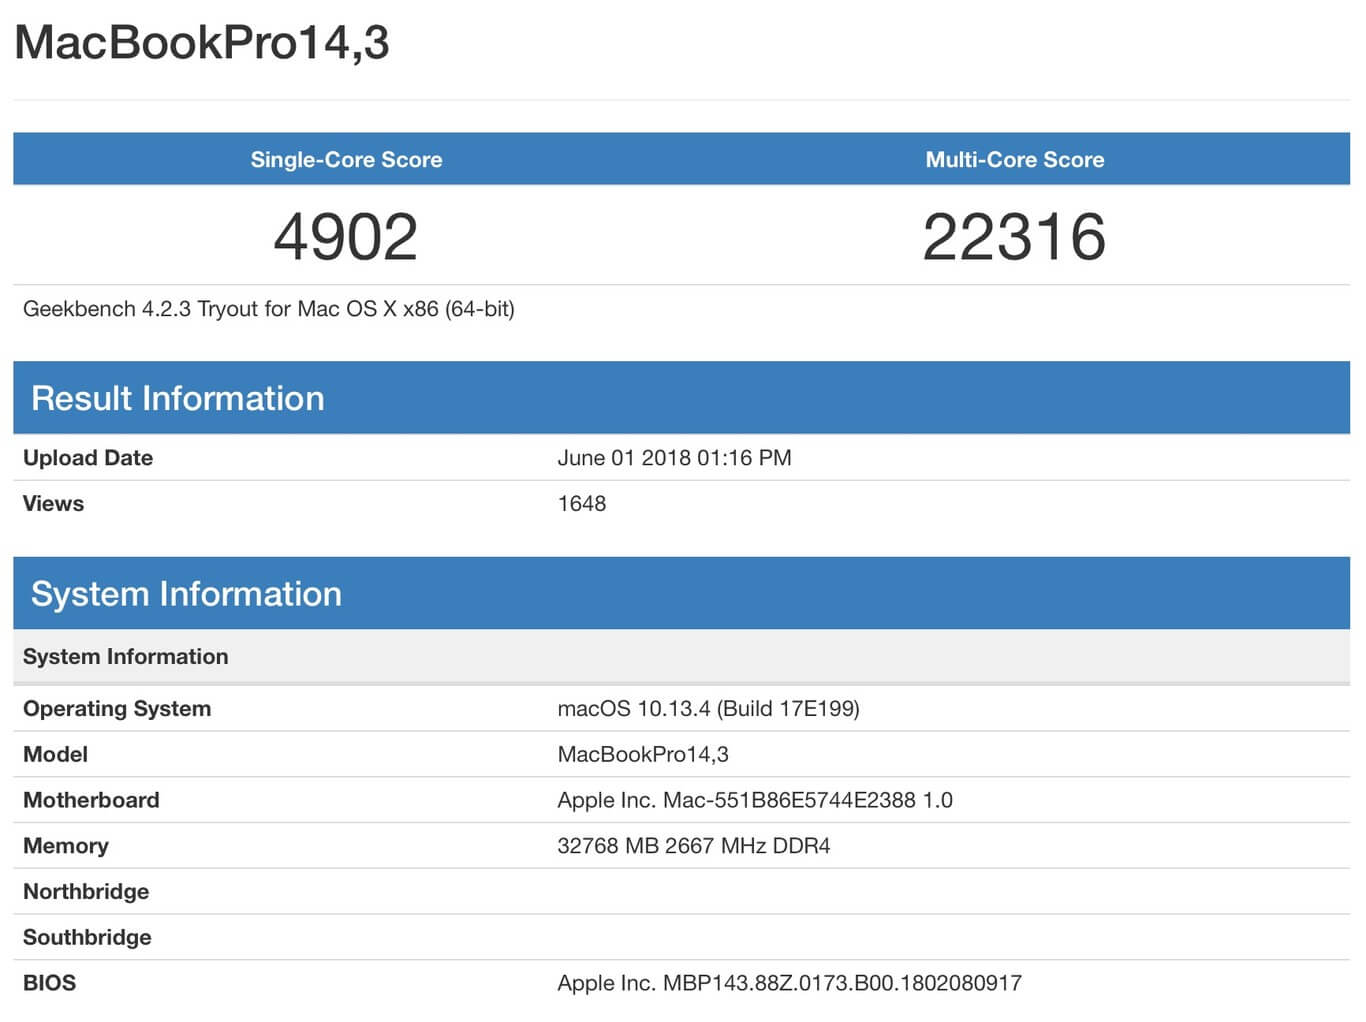The image size is (1366, 1022).
Task: Select the macOS 10.13.4 (Build 17E199) value
Action: (708, 709)
